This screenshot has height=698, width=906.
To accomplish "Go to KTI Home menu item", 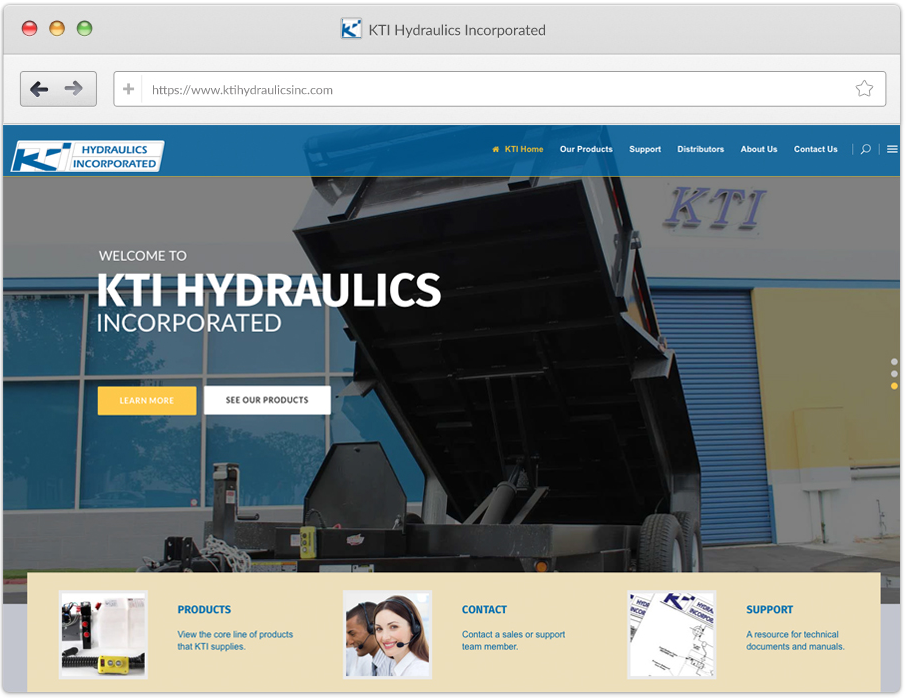I will (x=523, y=149).
